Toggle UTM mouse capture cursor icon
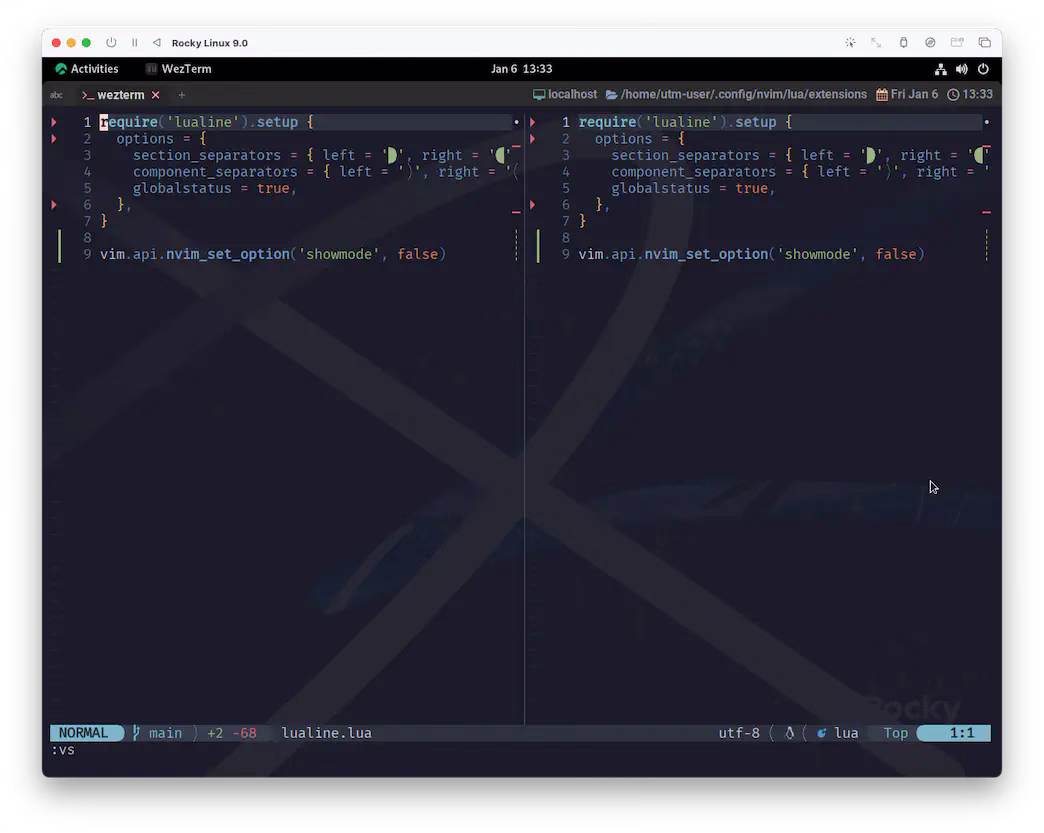This screenshot has height=833, width=1044. coord(850,43)
